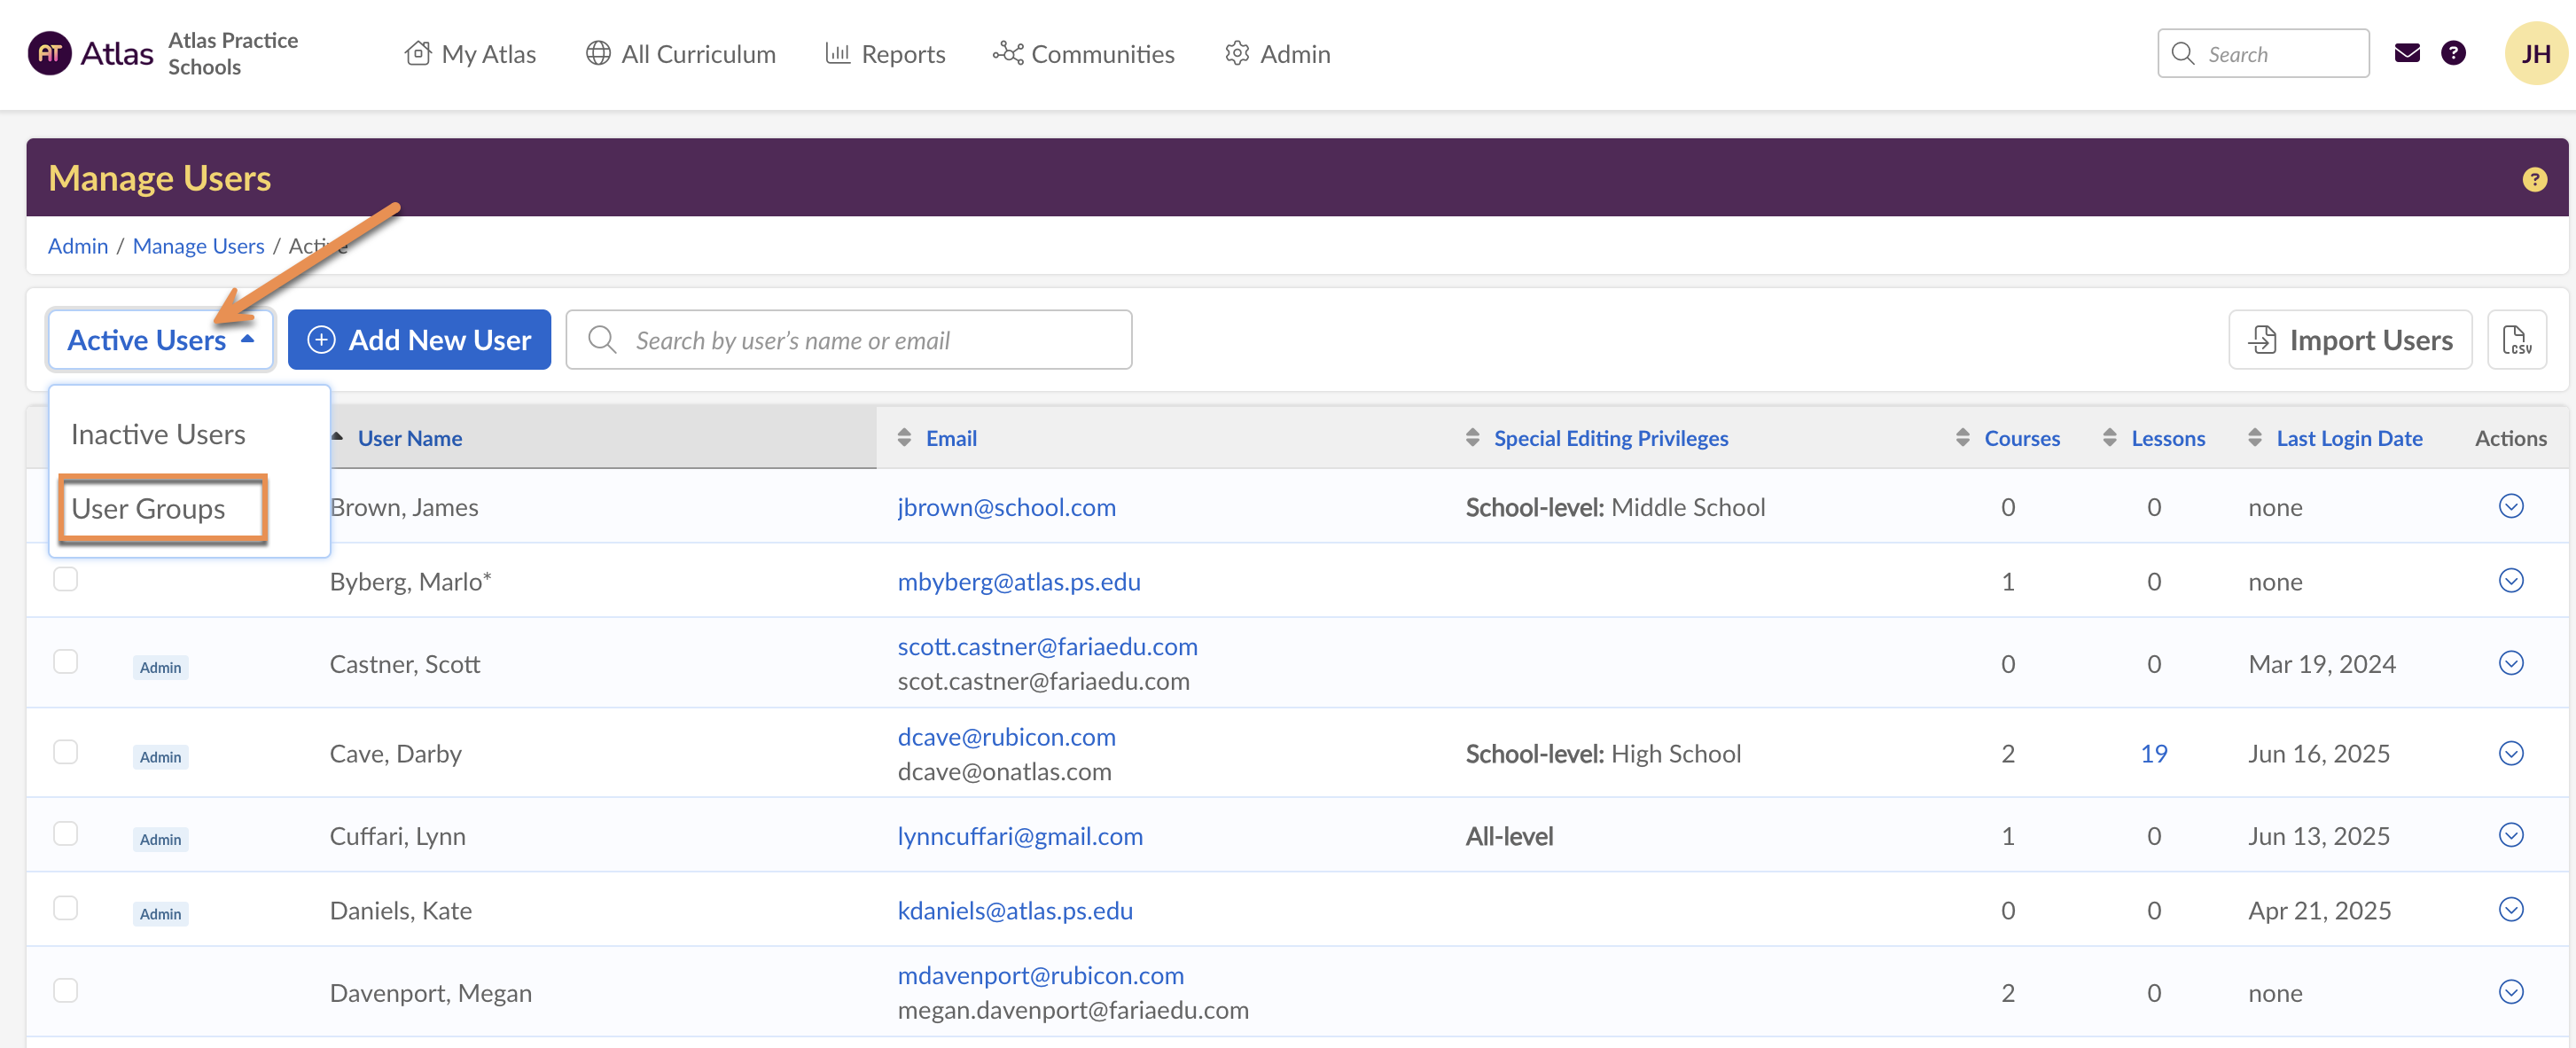The width and height of the screenshot is (2576, 1048).
Task: Click the Import Users button
Action: (x=2349, y=340)
